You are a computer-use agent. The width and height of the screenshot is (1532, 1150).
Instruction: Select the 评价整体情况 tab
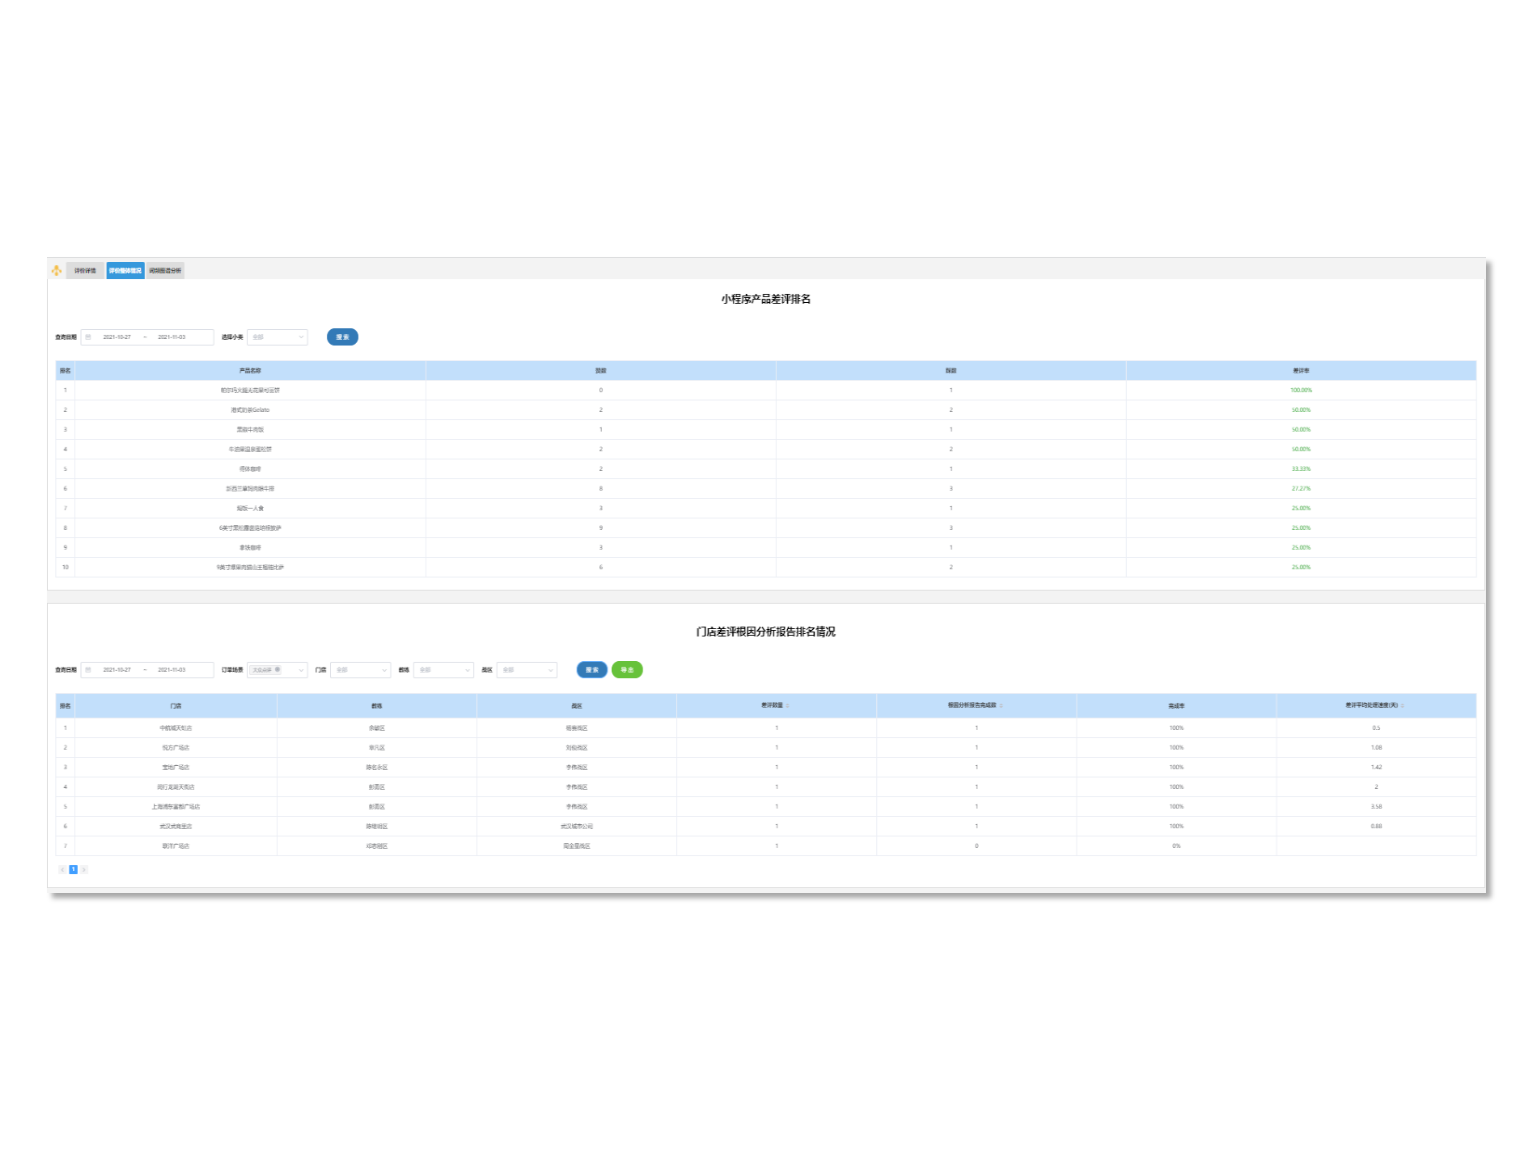pyautogui.click(x=125, y=271)
